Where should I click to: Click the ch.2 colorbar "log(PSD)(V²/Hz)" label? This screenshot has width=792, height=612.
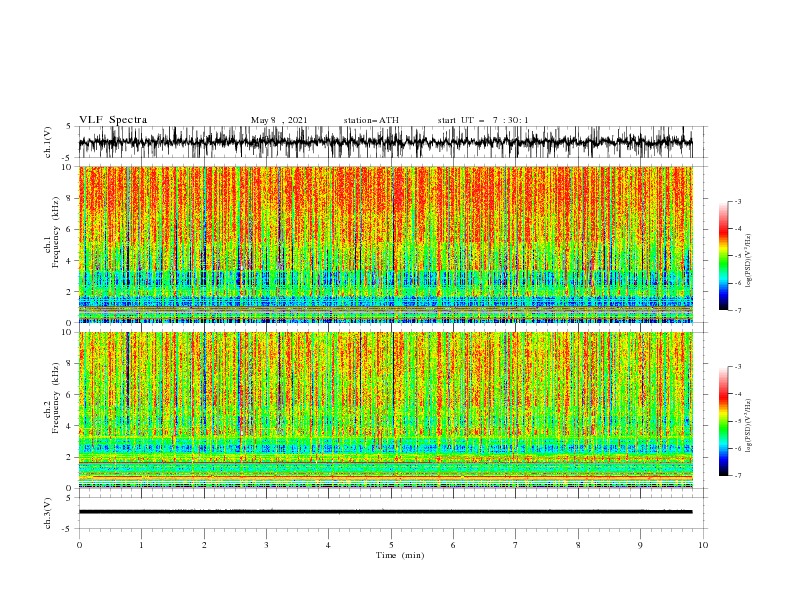pos(748,426)
